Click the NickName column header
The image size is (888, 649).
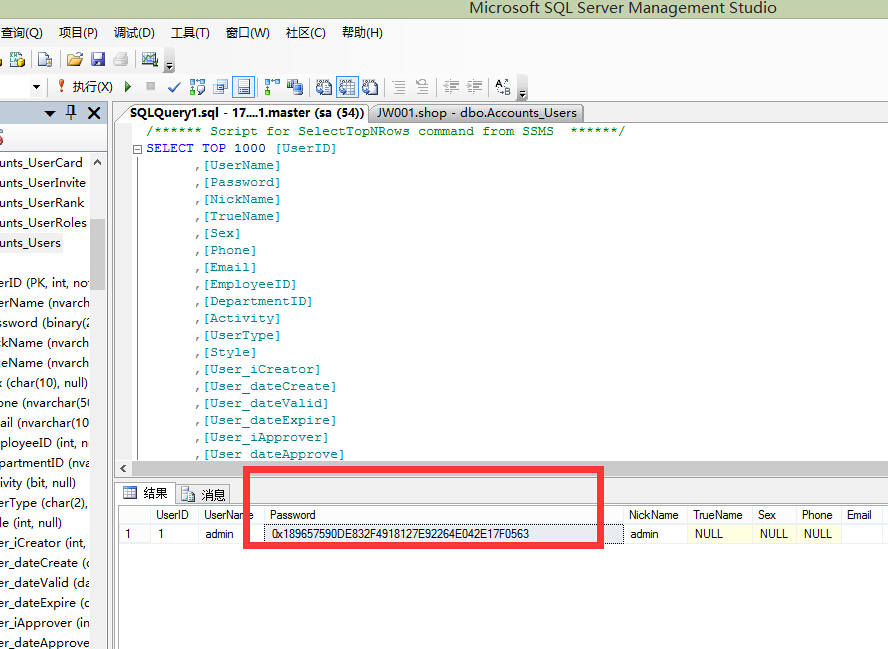[654, 515]
